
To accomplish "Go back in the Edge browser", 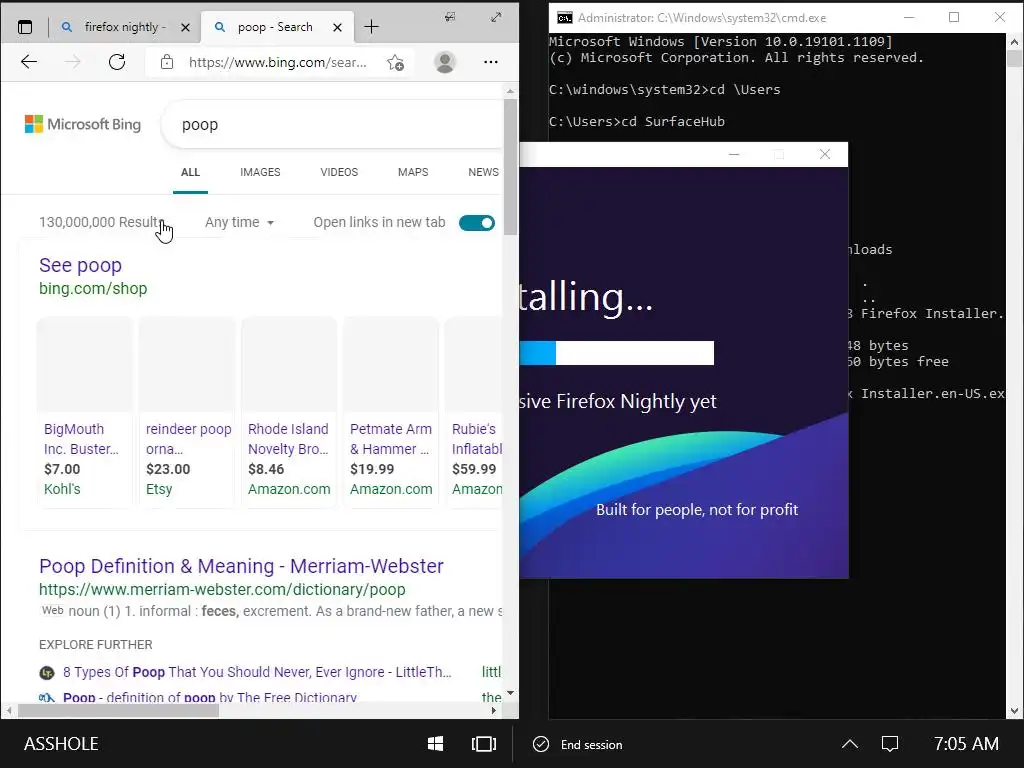I will (29, 62).
